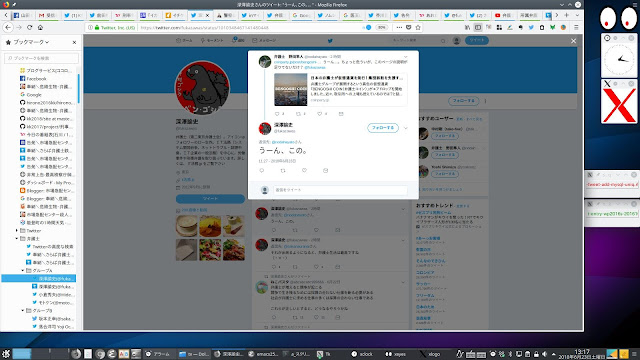Viewport: 640px width, 360px height.
Task: Open the モーメント nav item
Action: pyautogui.click(x=212, y=40)
